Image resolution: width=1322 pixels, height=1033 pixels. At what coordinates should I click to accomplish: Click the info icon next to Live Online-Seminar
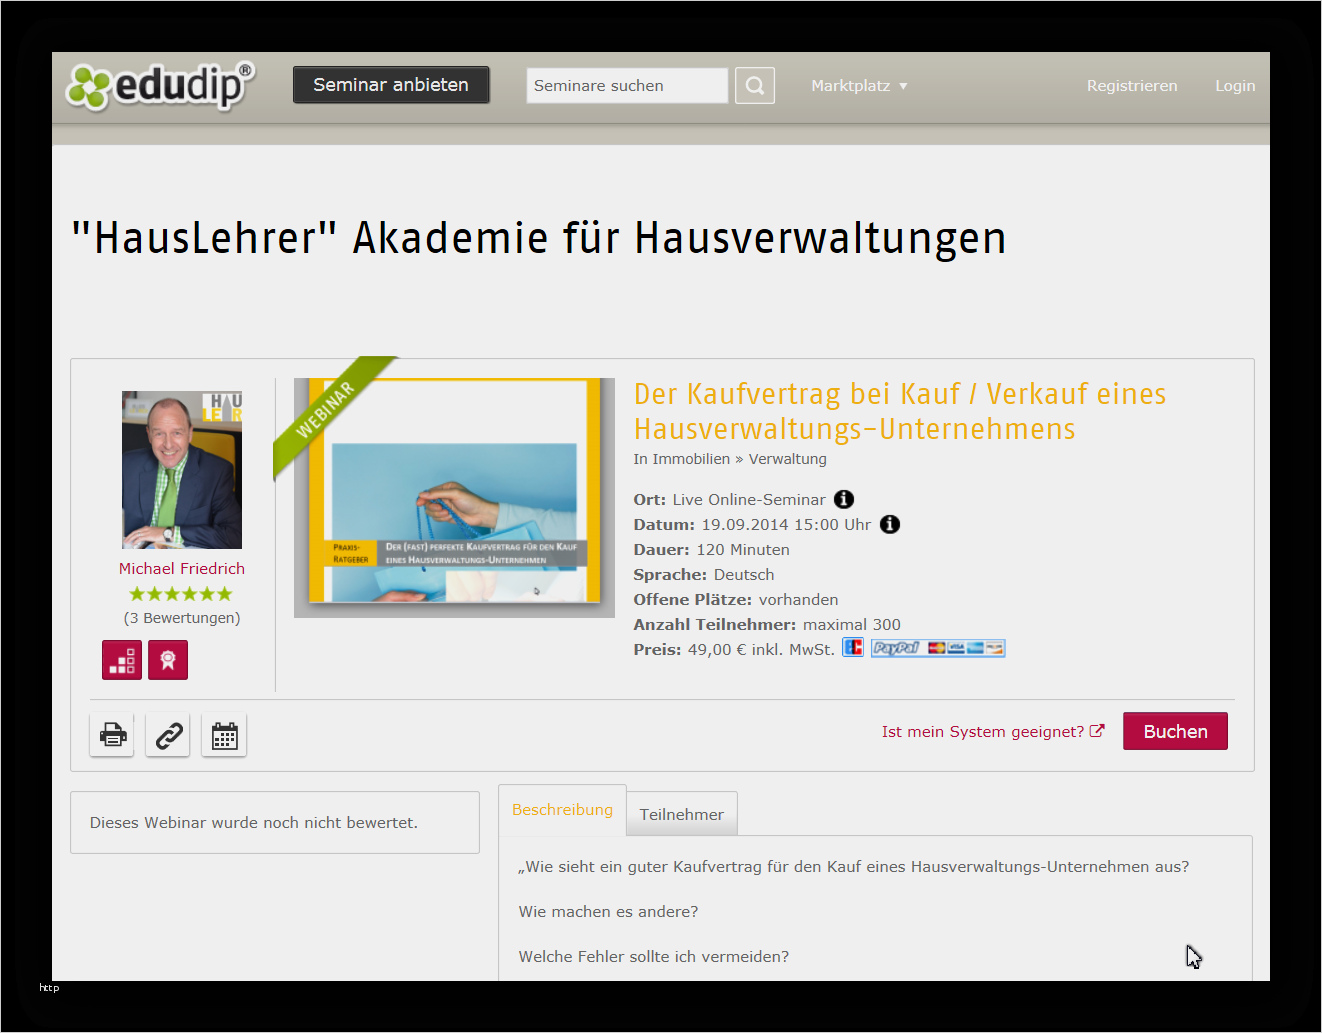click(843, 498)
